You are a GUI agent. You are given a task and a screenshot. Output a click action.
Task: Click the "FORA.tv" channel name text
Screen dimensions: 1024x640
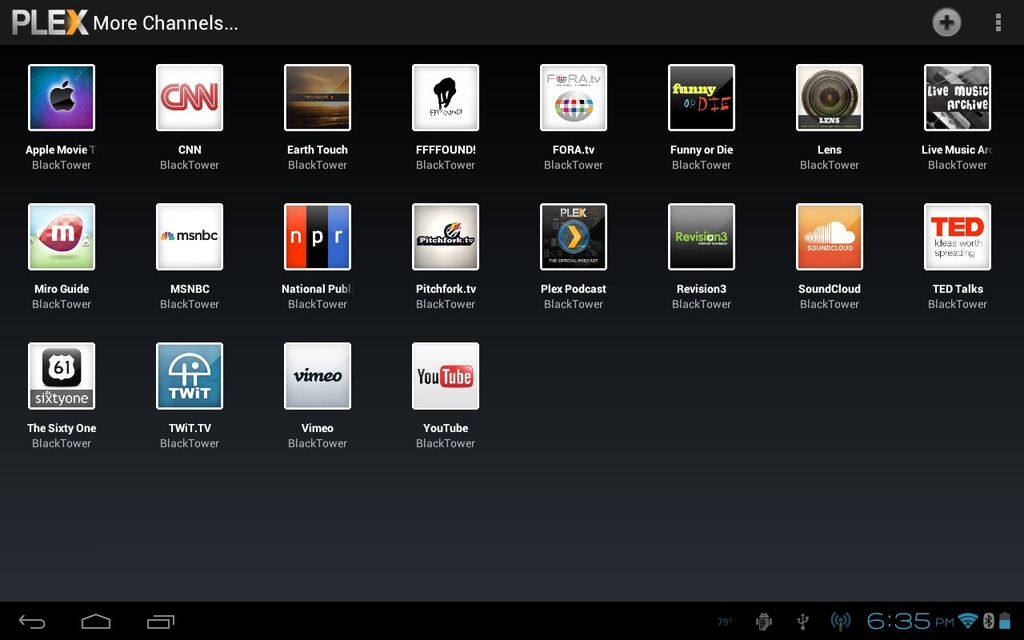[x=573, y=150]
